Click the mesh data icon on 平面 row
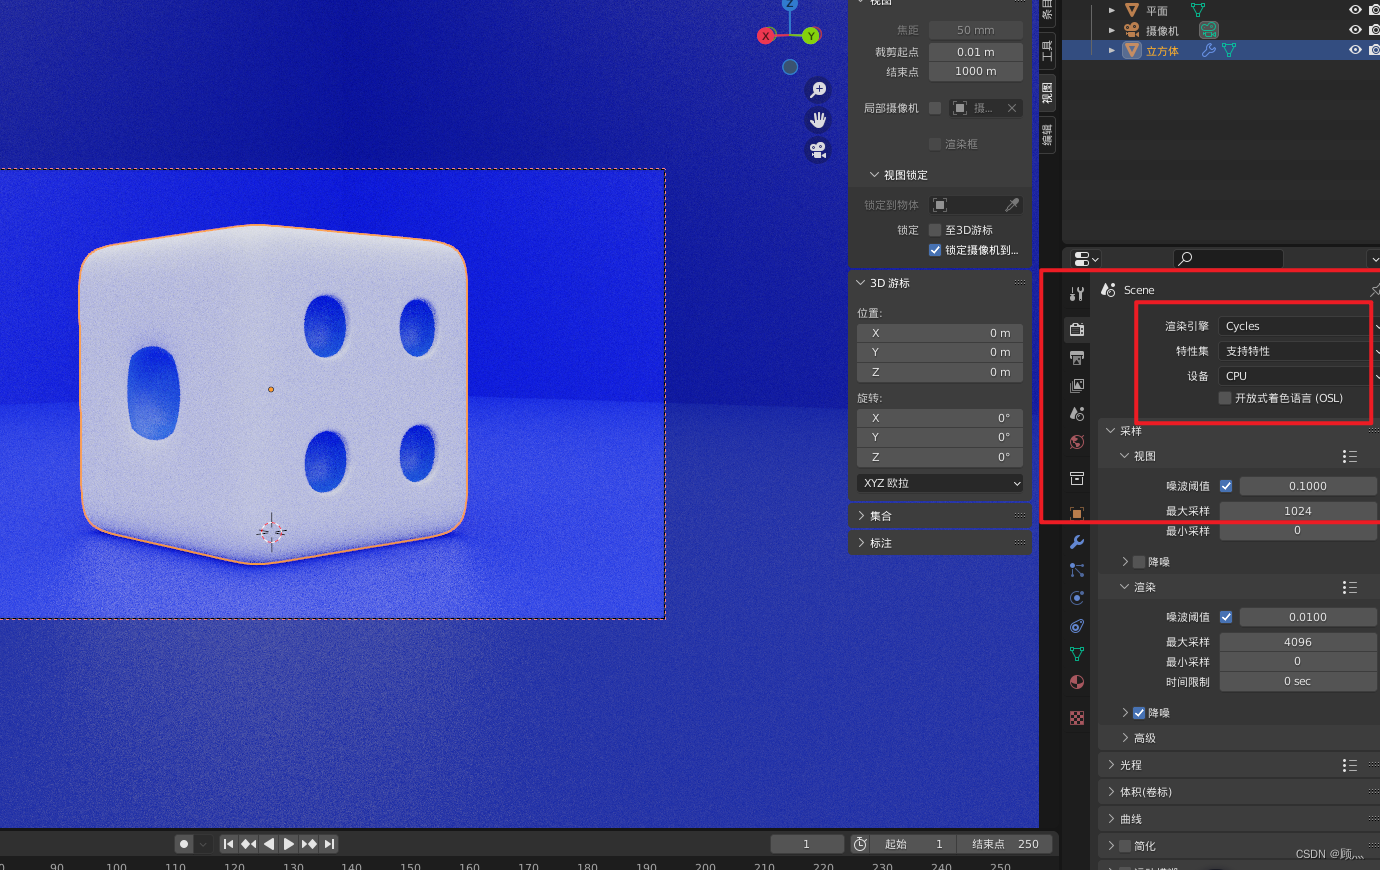This screenshot has height=870, width=1380. 1198,10
